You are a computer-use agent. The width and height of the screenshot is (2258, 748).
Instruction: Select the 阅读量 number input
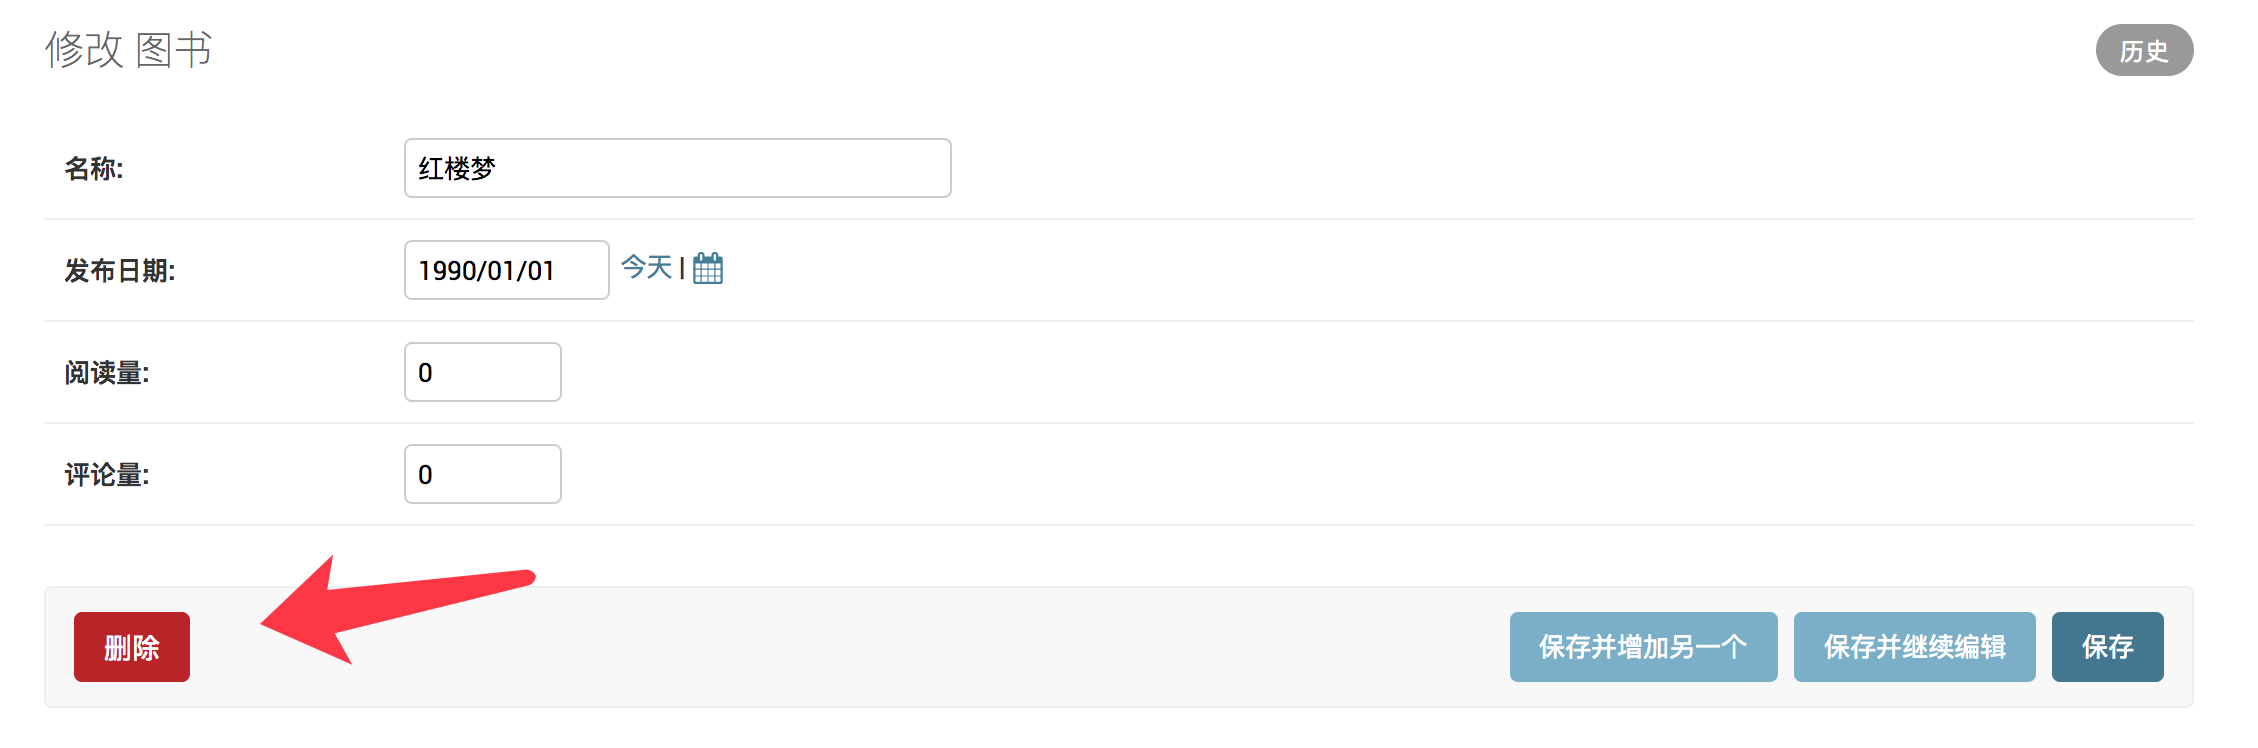482,372
